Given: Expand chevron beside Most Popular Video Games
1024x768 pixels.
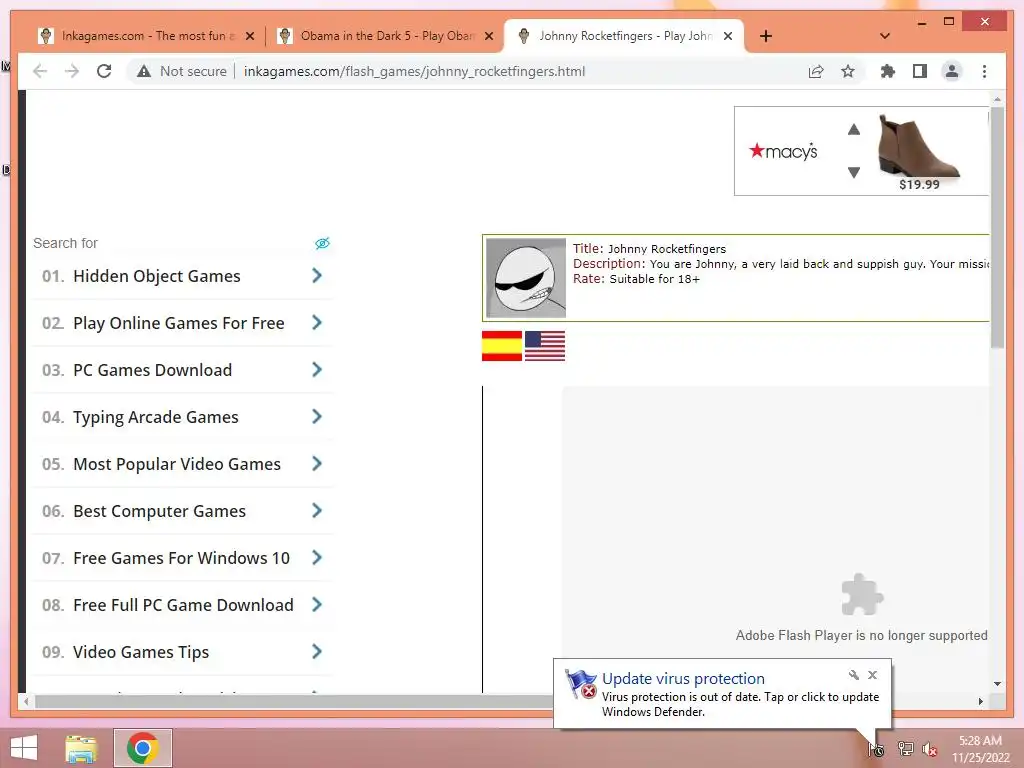Looking at the screenshot, I should (x=317, y=464).
